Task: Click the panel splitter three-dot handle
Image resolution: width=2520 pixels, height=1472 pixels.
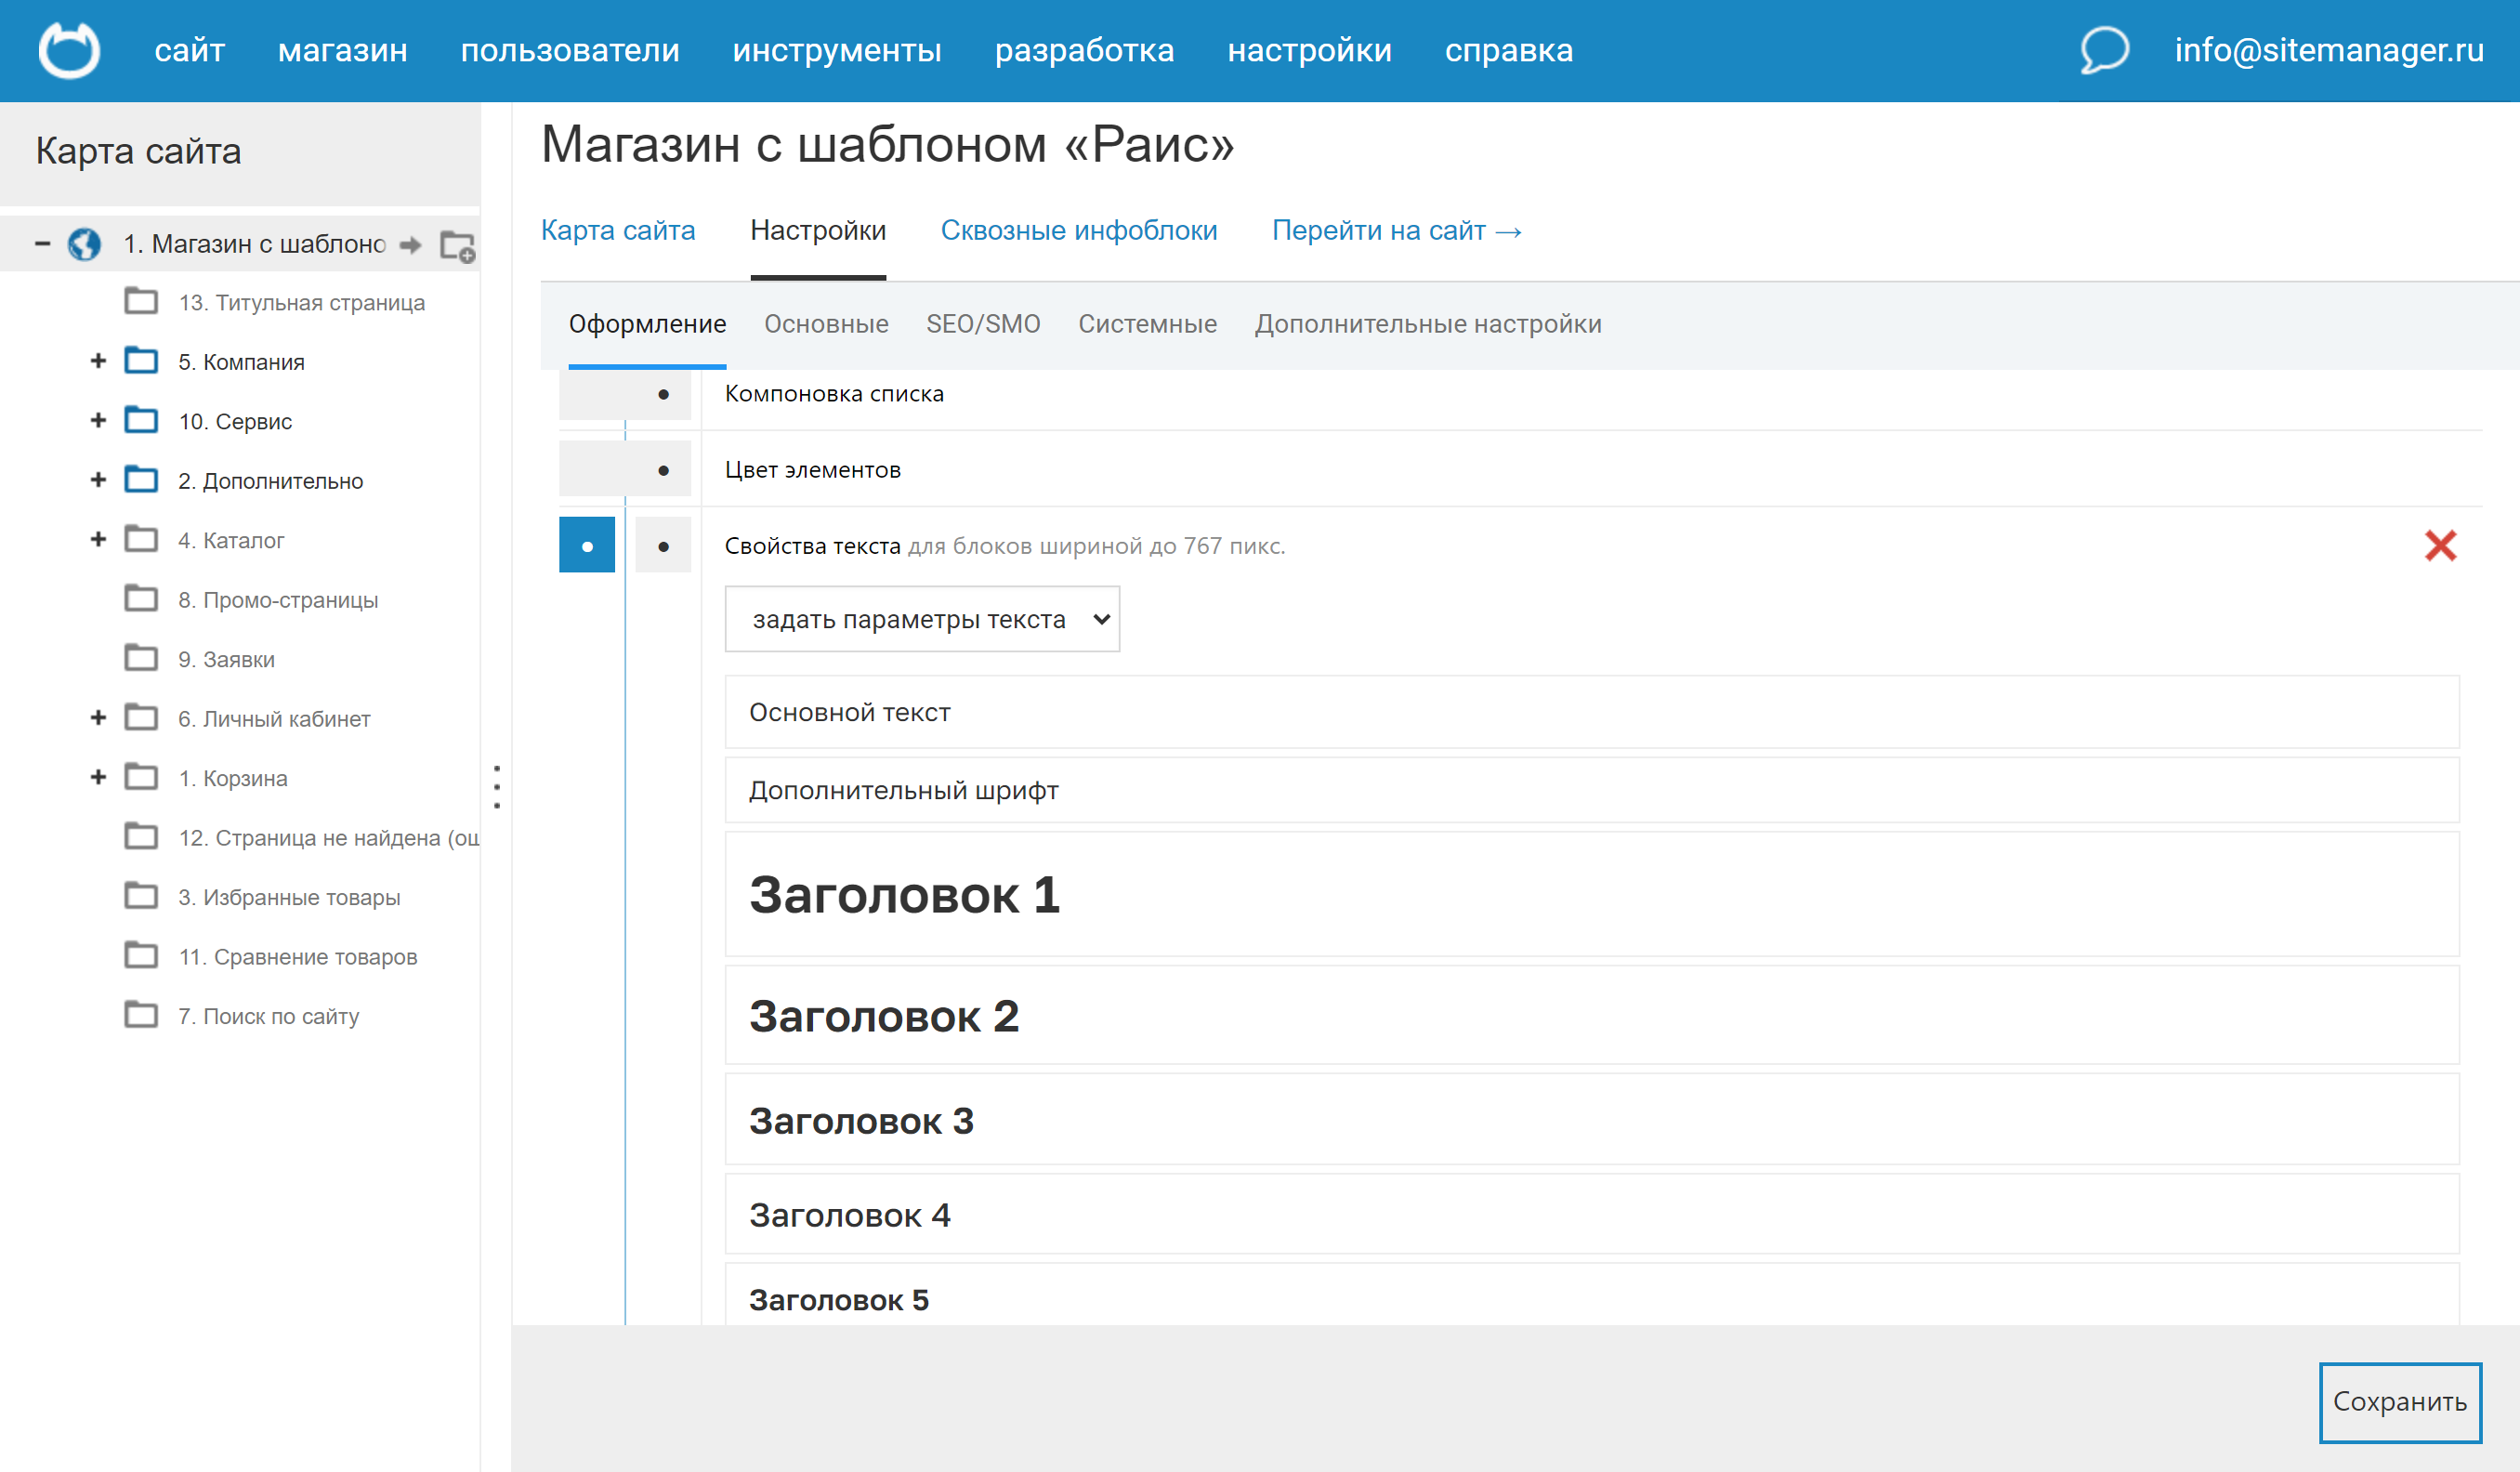Action: click(x=497, y=787)
